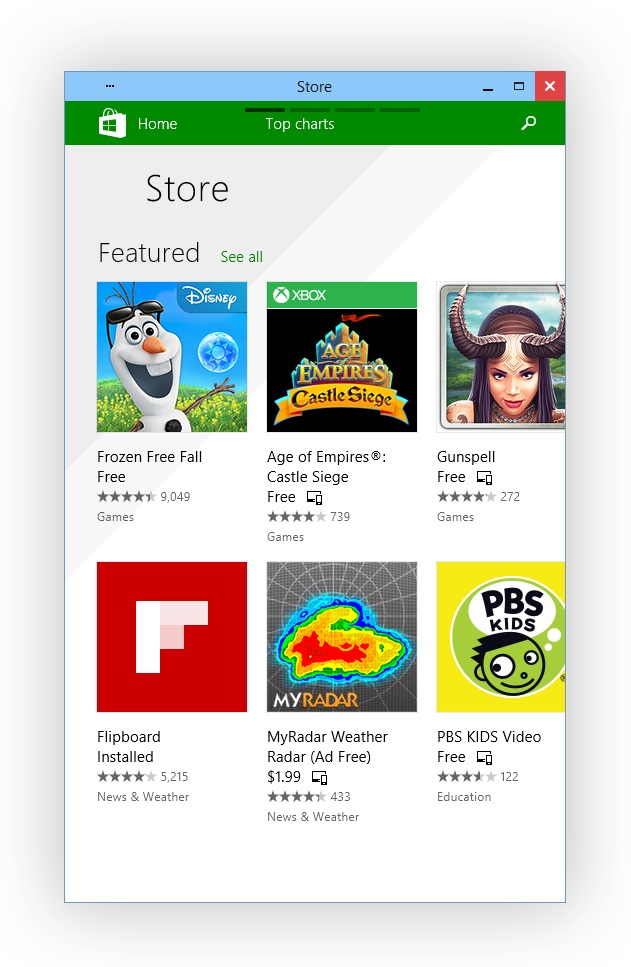Open the MyRadar weather tile image
Image resolution: width=631 pixels, height=967 pixels.
pos(342,637)
